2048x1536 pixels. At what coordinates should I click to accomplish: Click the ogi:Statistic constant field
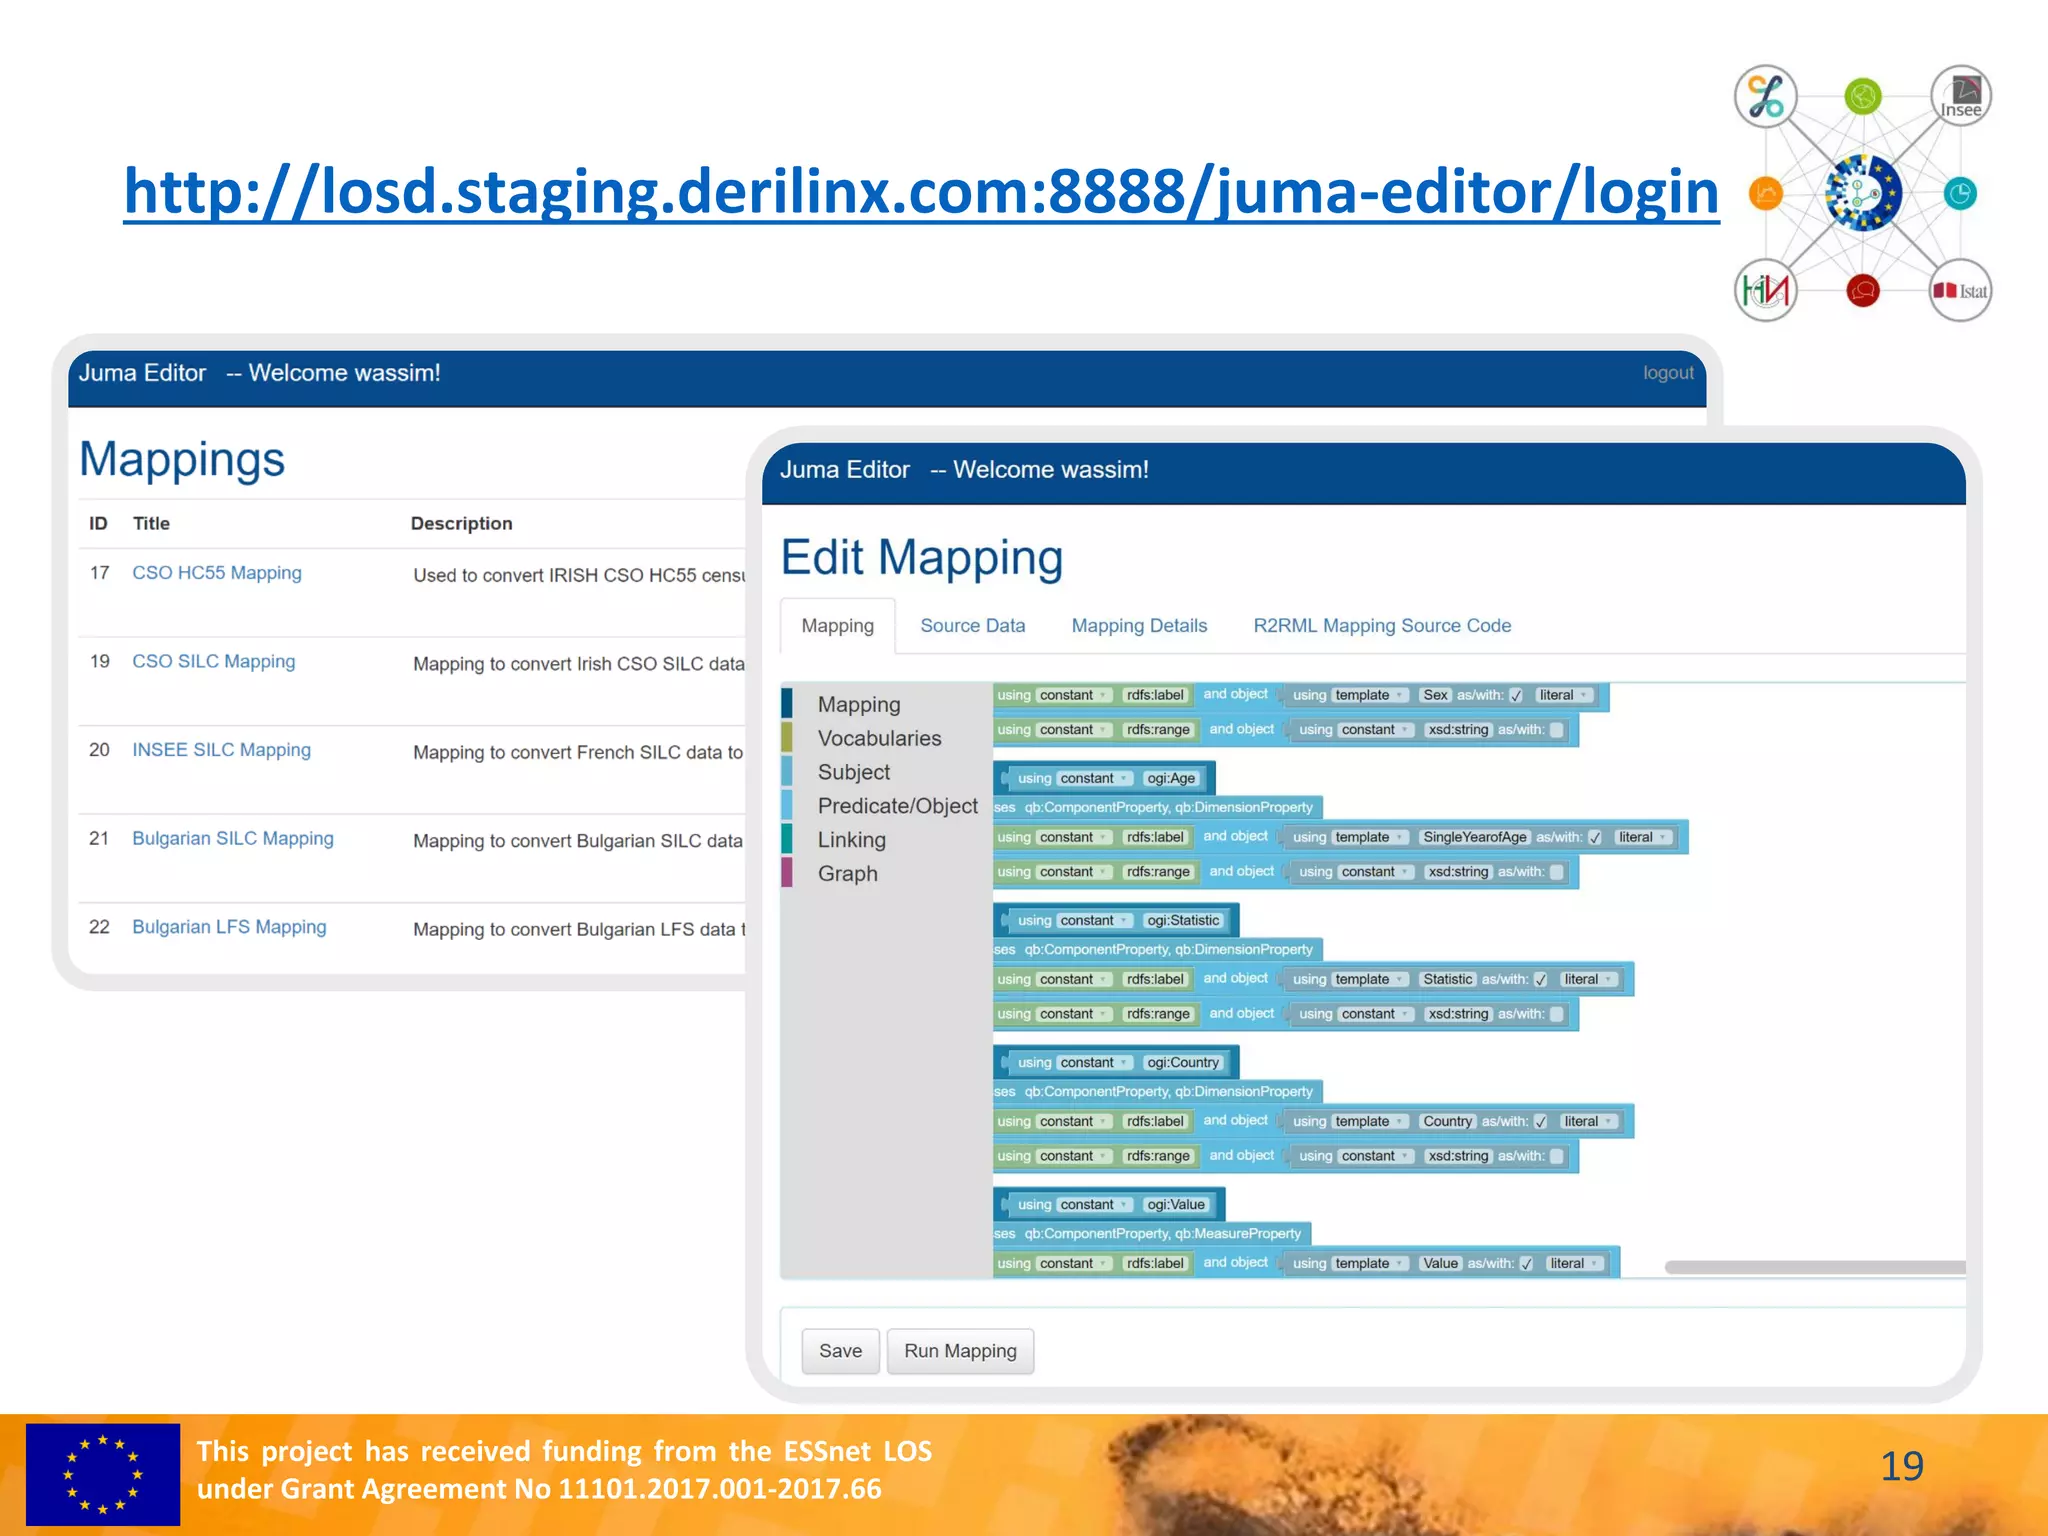point(1183,921)
